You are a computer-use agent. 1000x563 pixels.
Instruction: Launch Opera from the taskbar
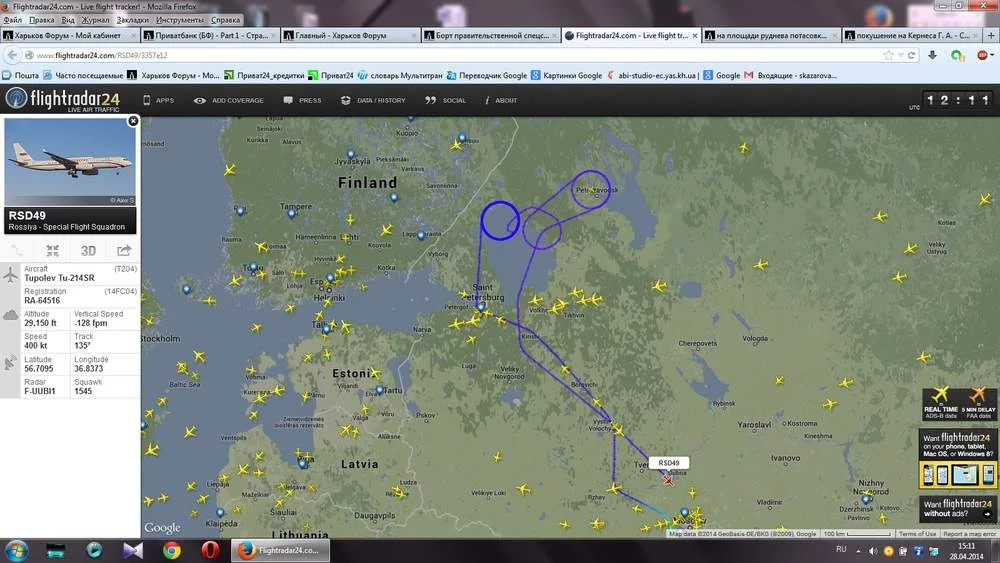pyautogui.click(x=210, y=550)
